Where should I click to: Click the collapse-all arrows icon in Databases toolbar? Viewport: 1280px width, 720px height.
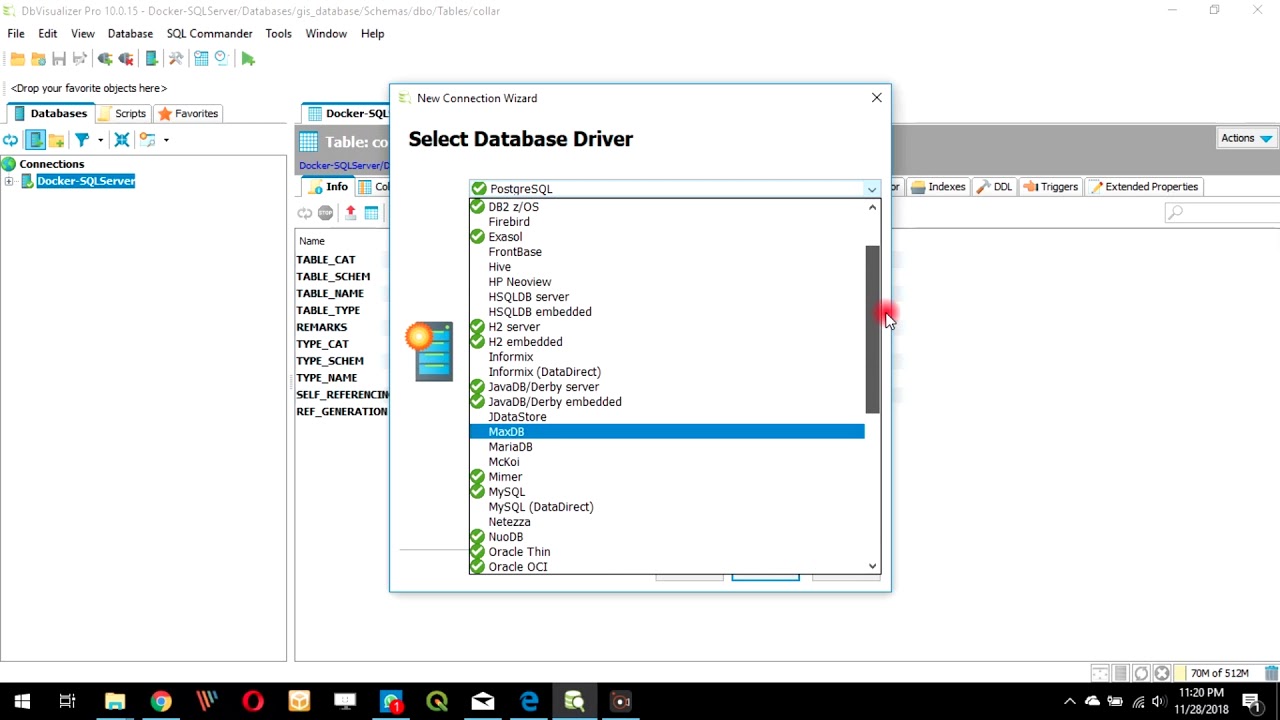click(122, 140)
